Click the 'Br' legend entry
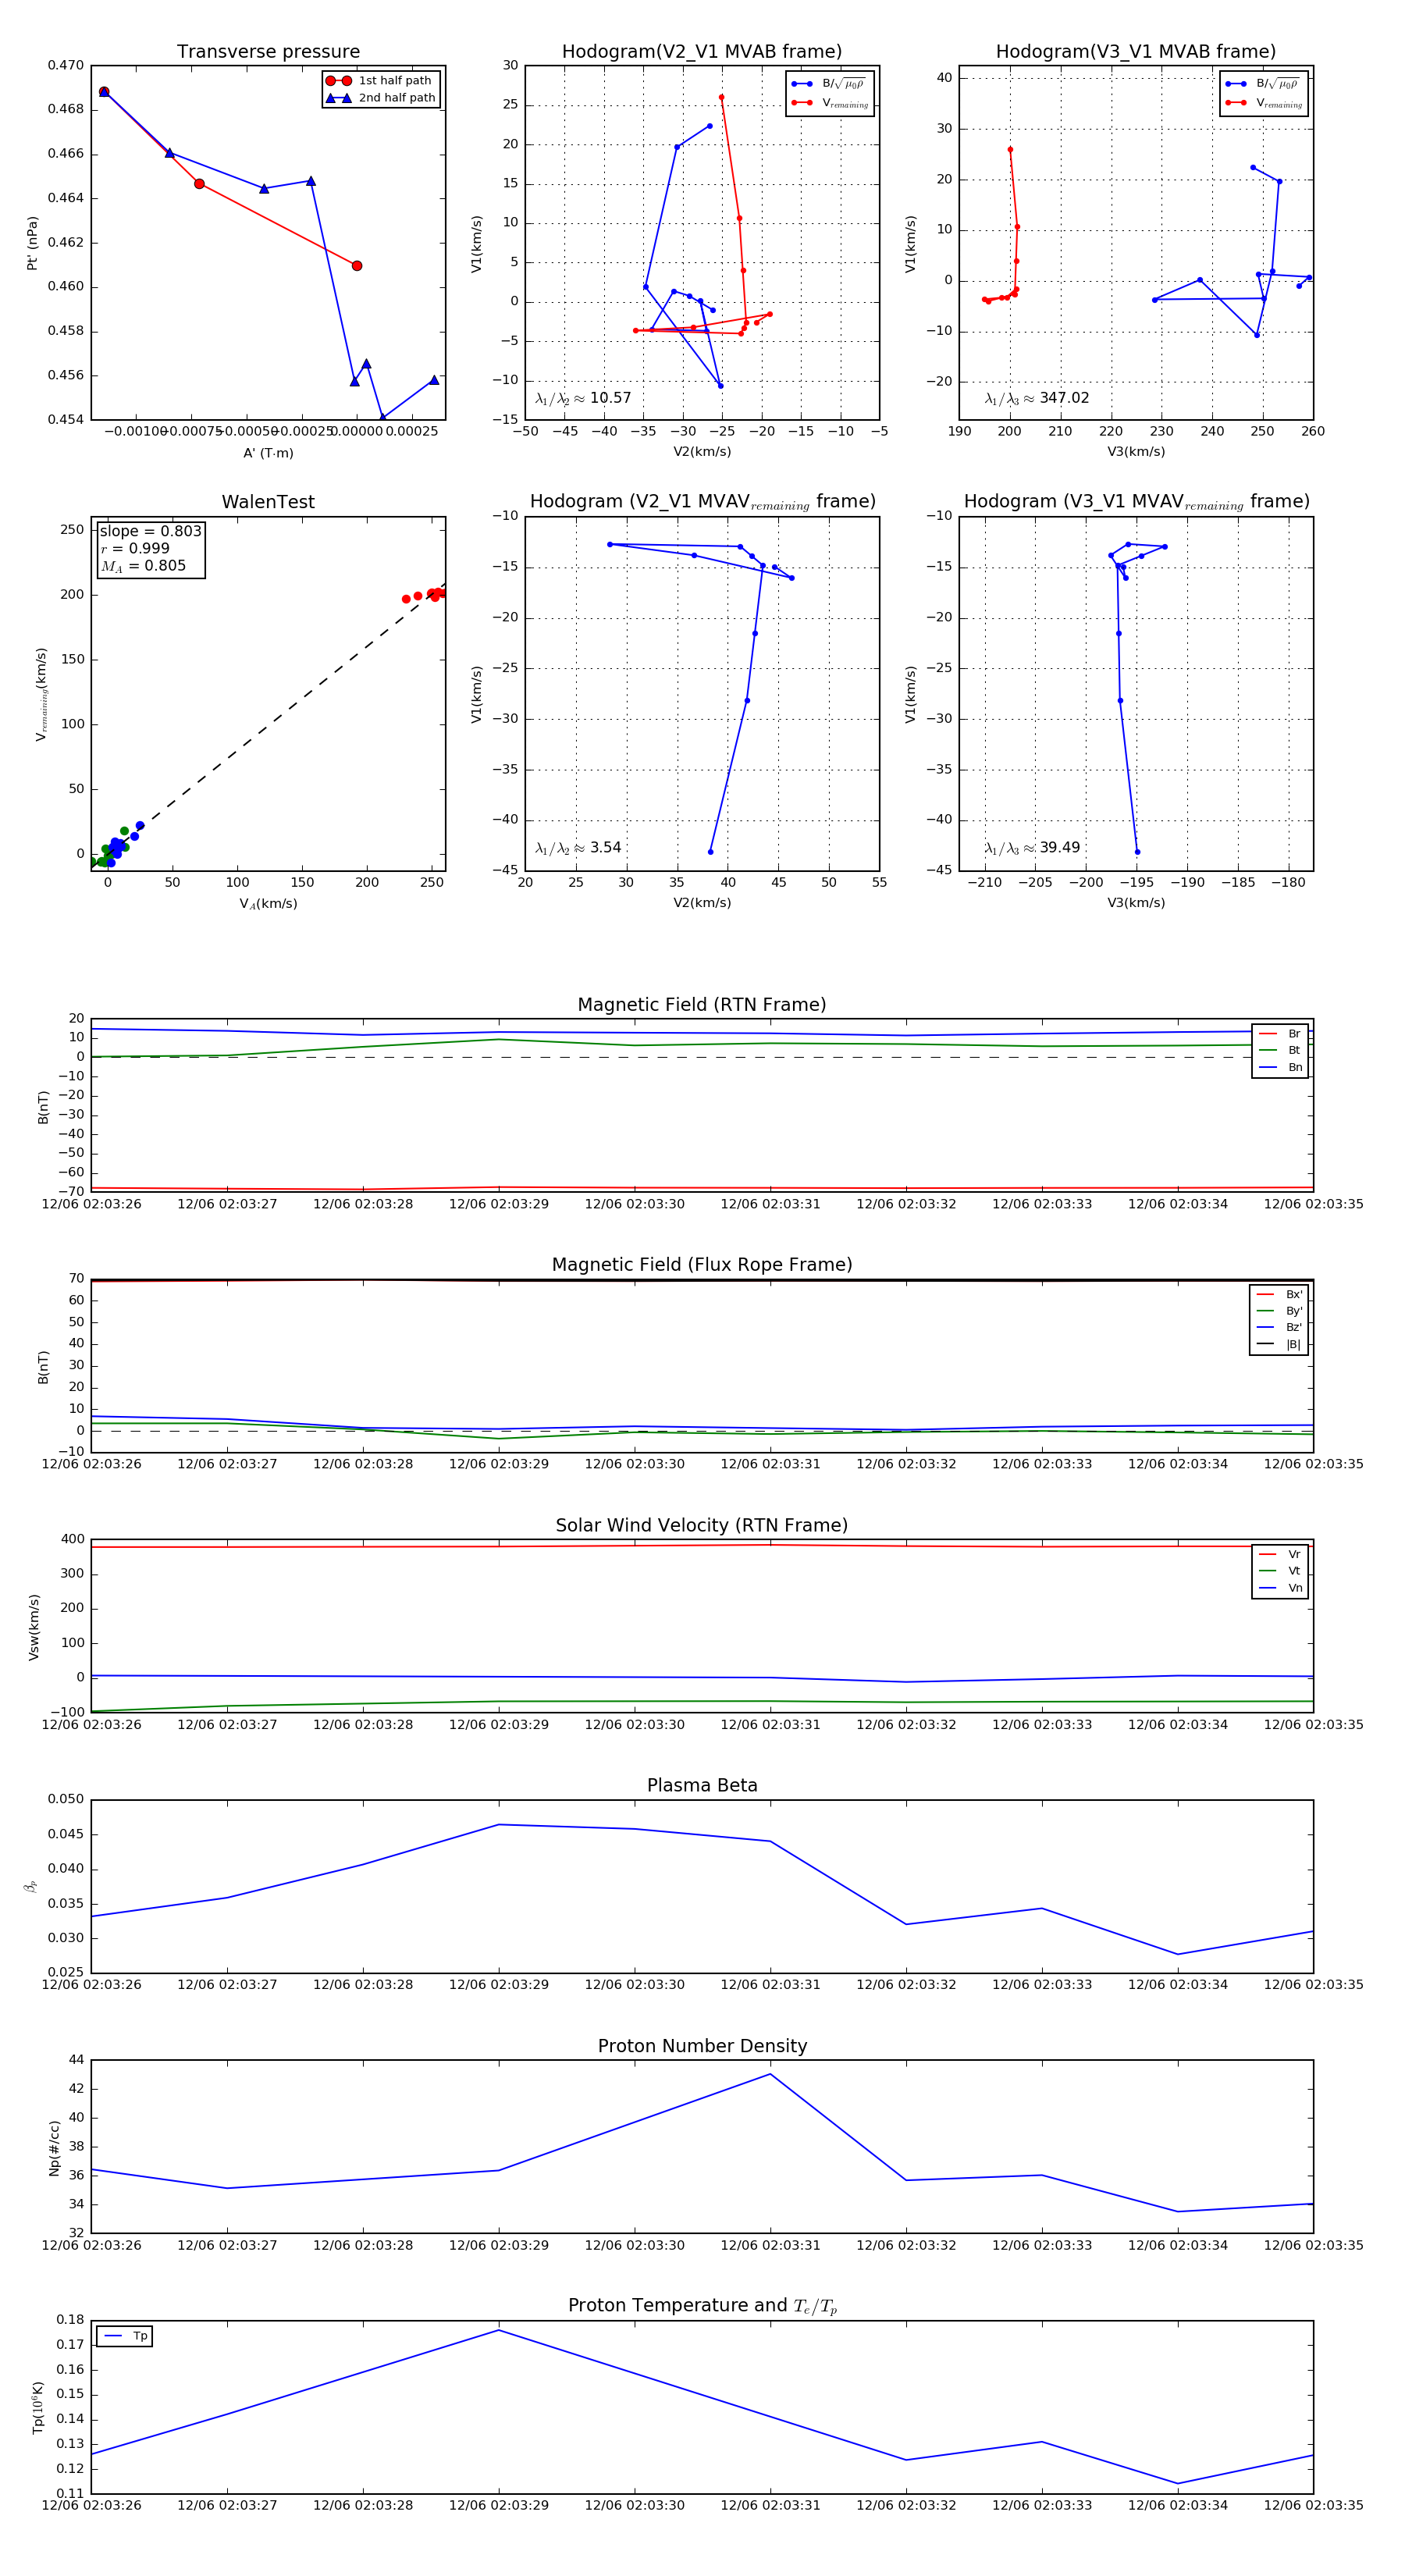Screen dimensions: 1405x2576 [x=1280, y=1034]
